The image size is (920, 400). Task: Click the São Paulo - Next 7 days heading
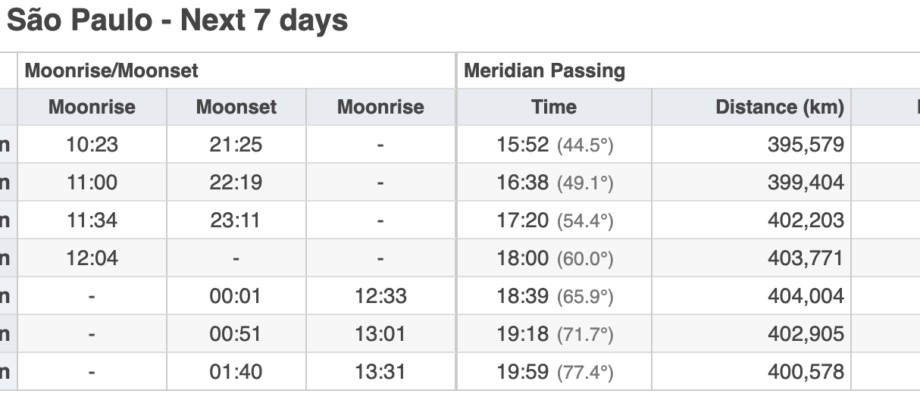point(177,21)
